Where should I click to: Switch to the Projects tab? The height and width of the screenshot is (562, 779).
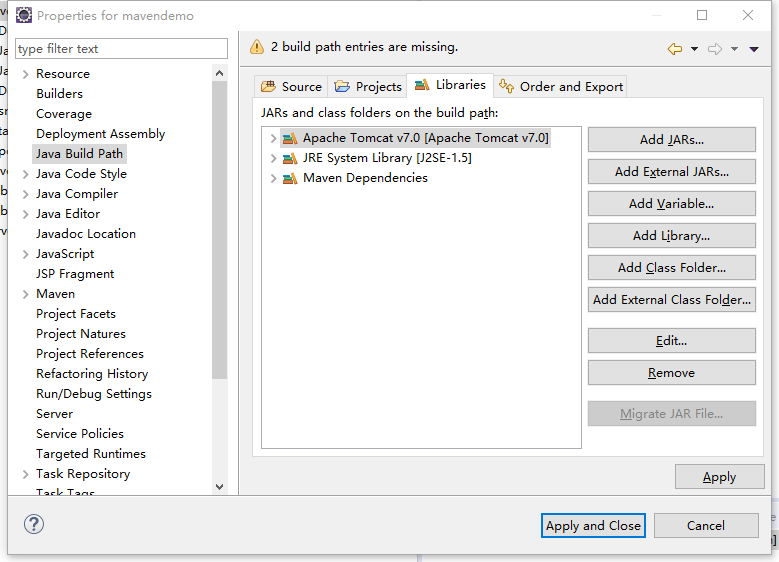tap(367, 86)
